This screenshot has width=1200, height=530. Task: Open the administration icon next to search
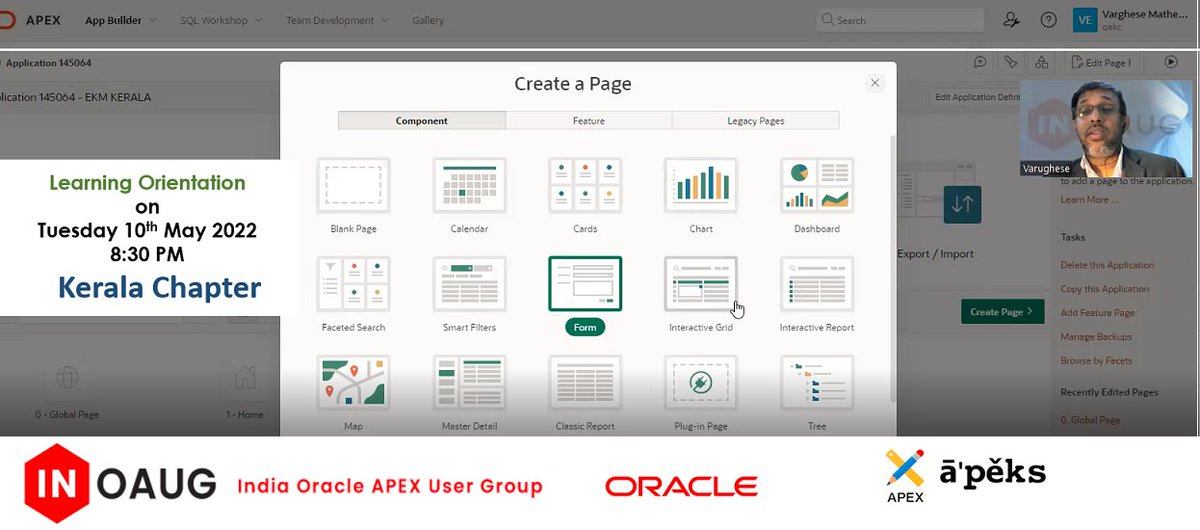tap(1012, 19)
